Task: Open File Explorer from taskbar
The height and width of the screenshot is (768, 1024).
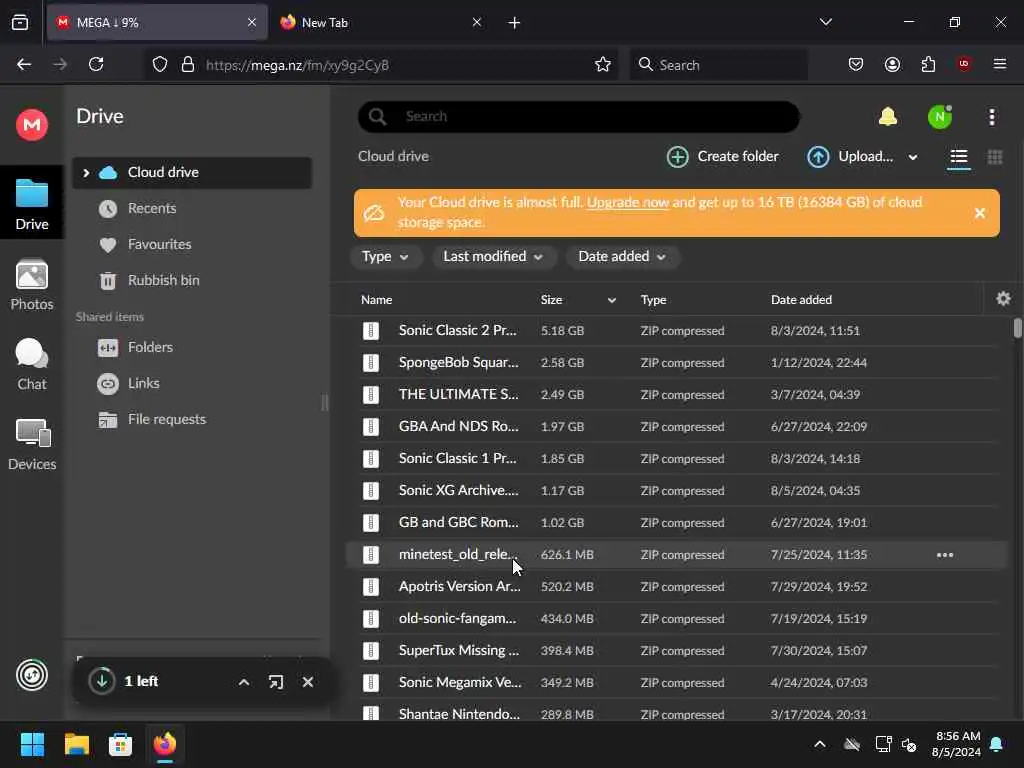Action: (76, 744)
